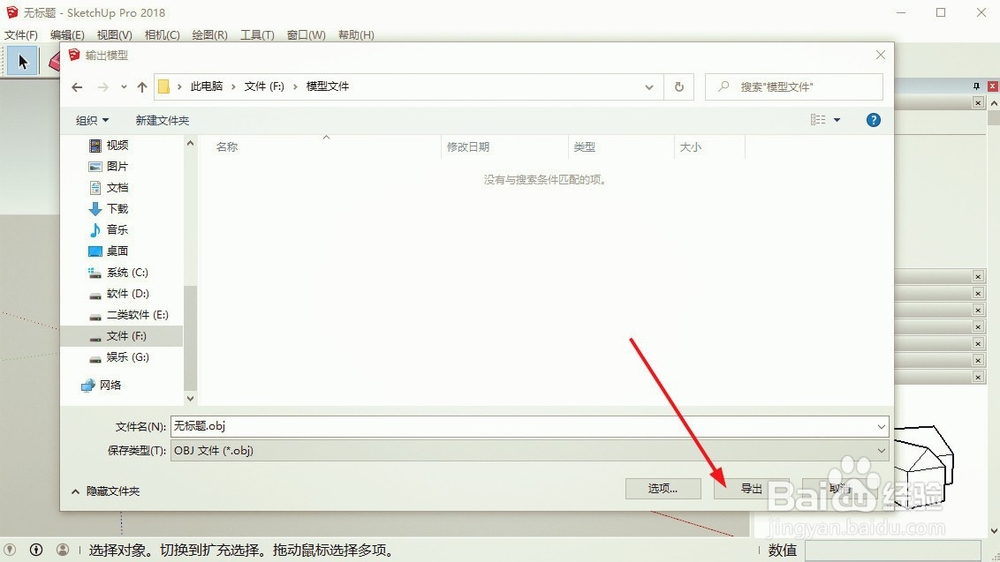Click the pin icon on SketchUp tray

click(976, 86)
